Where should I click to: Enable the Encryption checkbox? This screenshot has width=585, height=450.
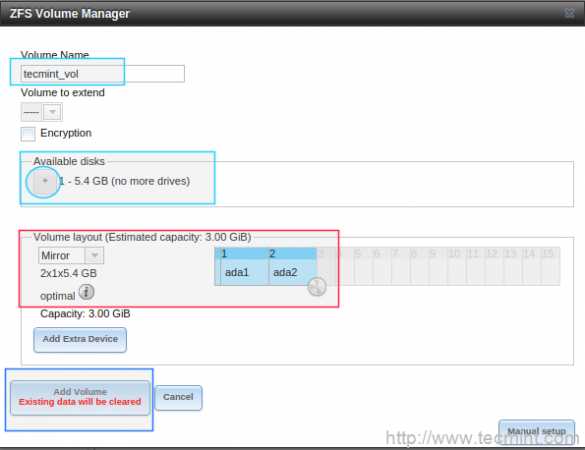click(x=28, y=134)
